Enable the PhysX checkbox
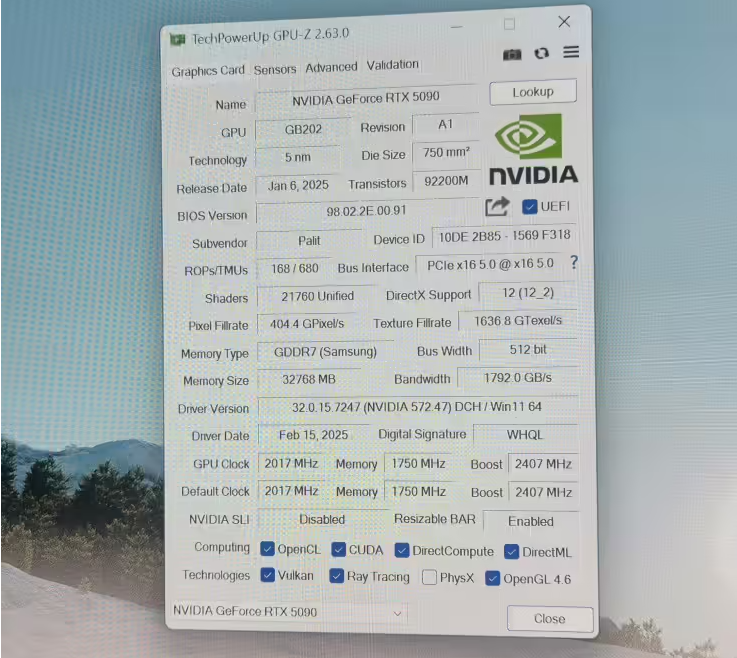This screenshot has height=658, width=737. [429, 577]
